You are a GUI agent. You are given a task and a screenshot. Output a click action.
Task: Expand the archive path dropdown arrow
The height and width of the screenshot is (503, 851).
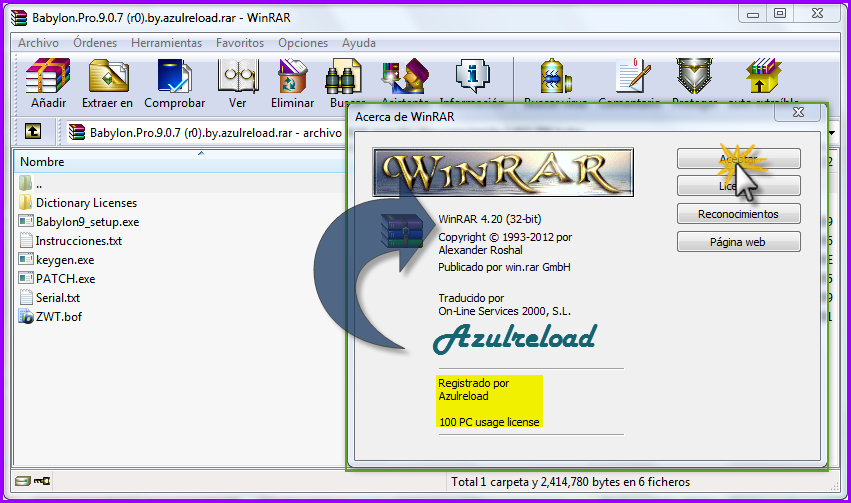831,133
